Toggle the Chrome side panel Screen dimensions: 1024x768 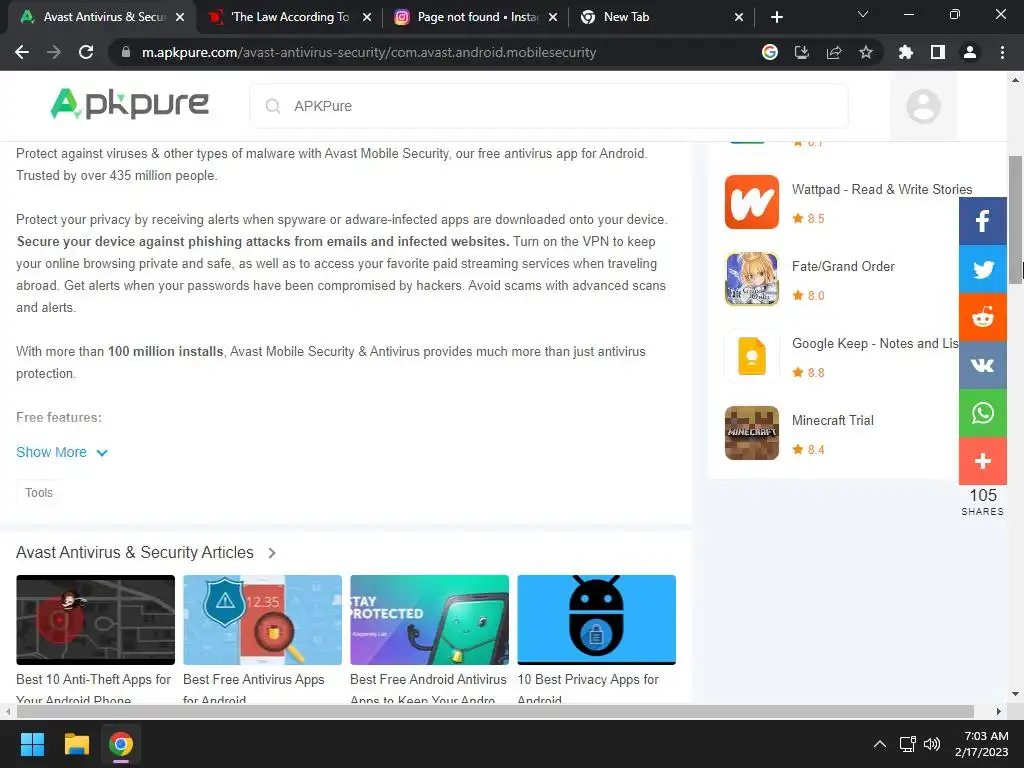point(937,52)
